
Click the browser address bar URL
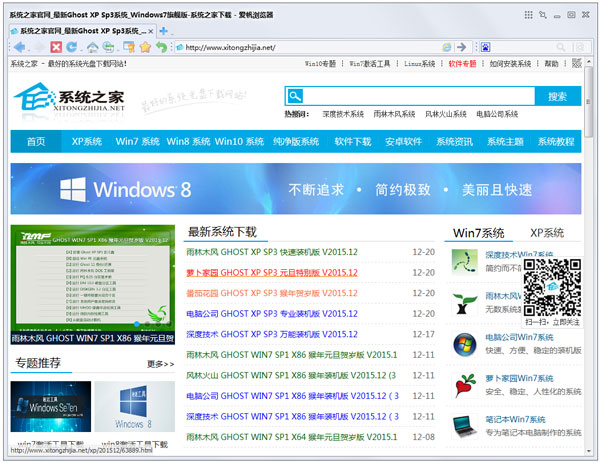tap(300, 47)
